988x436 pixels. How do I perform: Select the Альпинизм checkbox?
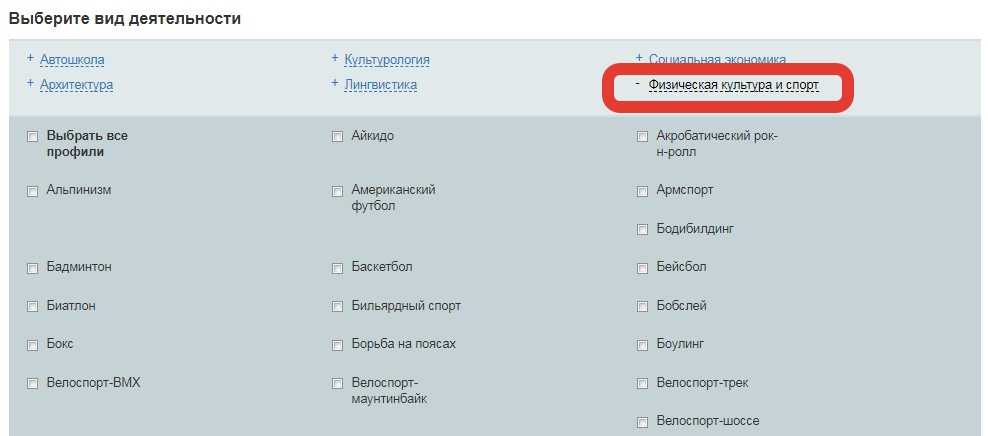coord(33,191)
